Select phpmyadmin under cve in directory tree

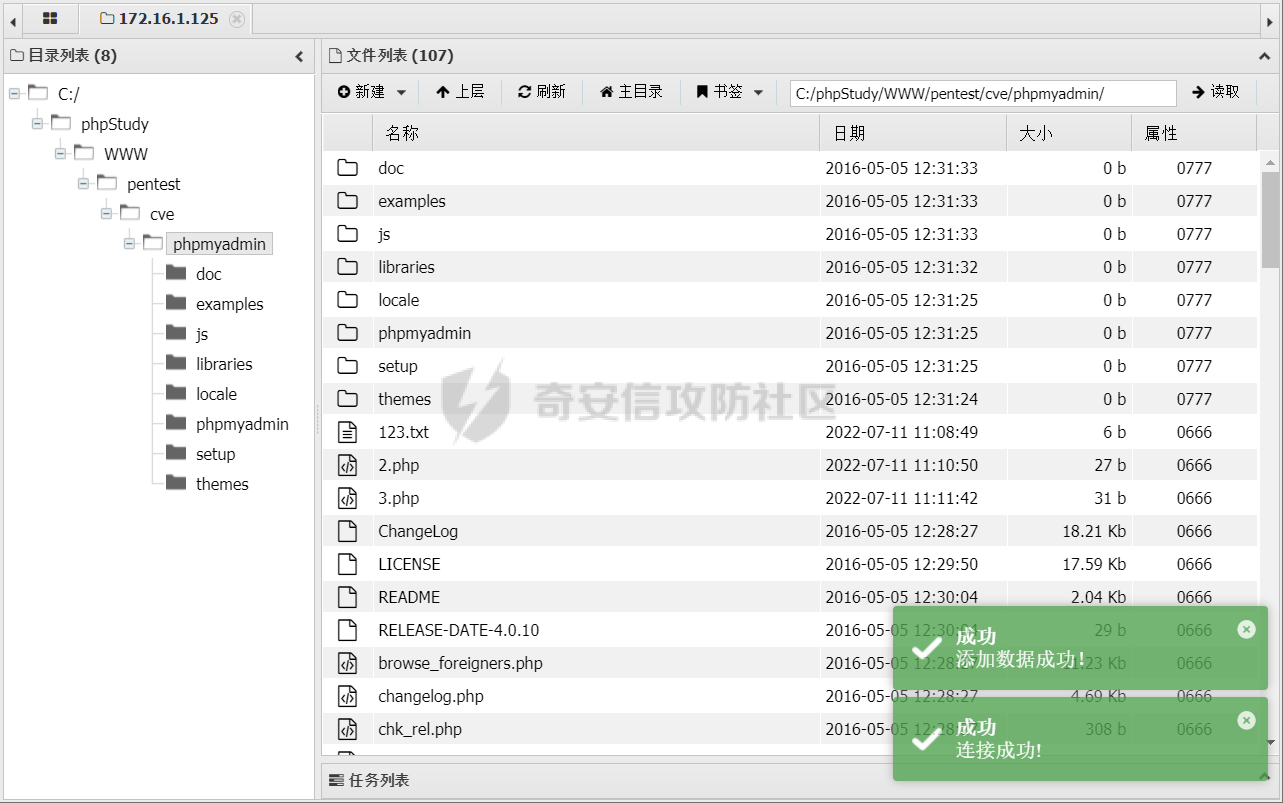click(x=219, y=244)
